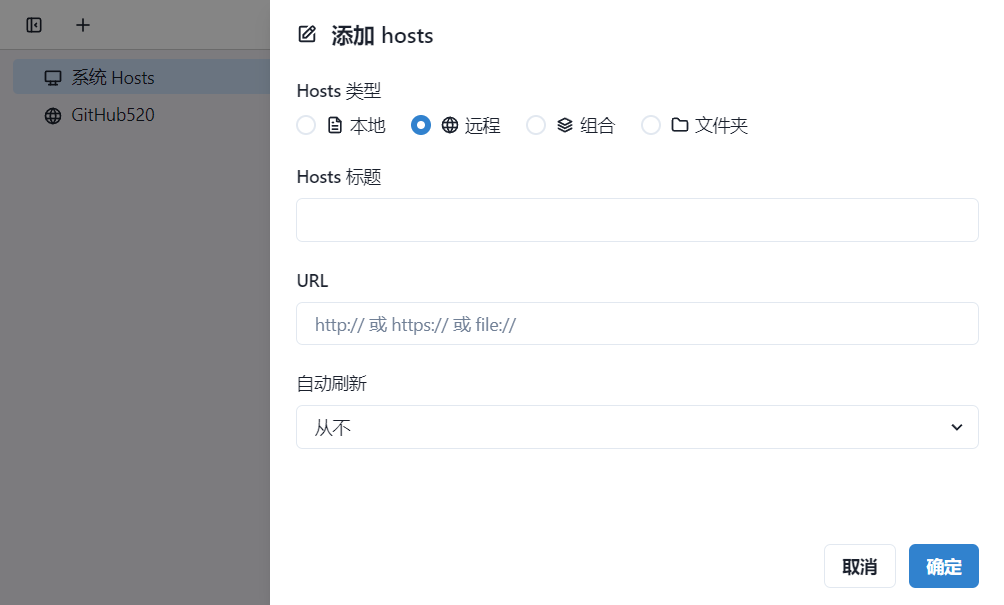
Task: Click the Hosts 标题 label
Action: click(339, 177)
